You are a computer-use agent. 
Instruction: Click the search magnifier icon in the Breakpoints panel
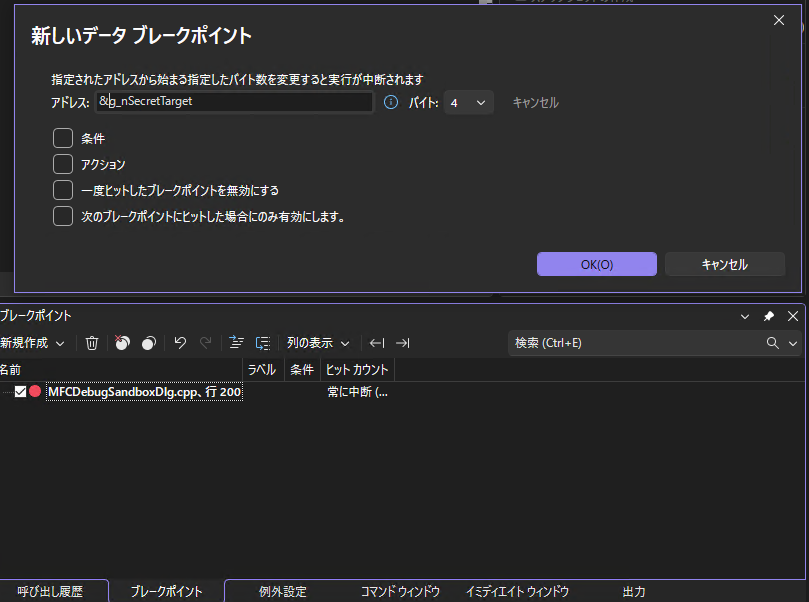tap(772, 343)
